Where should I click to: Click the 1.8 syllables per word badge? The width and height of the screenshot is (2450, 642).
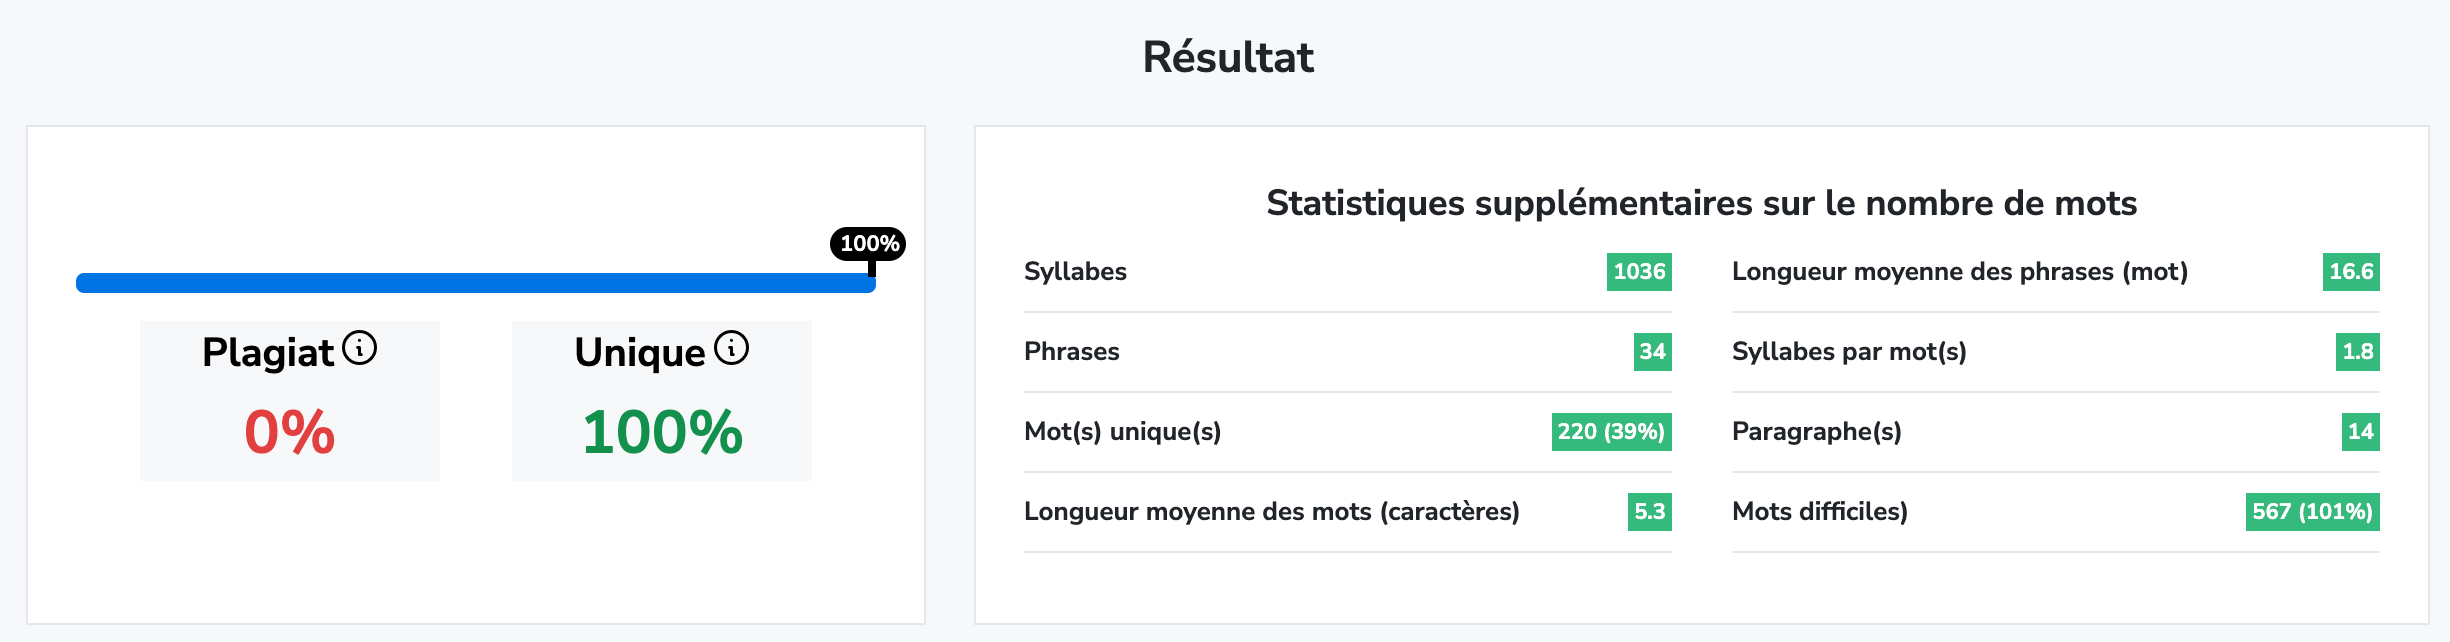click(x=2357, y=352)
